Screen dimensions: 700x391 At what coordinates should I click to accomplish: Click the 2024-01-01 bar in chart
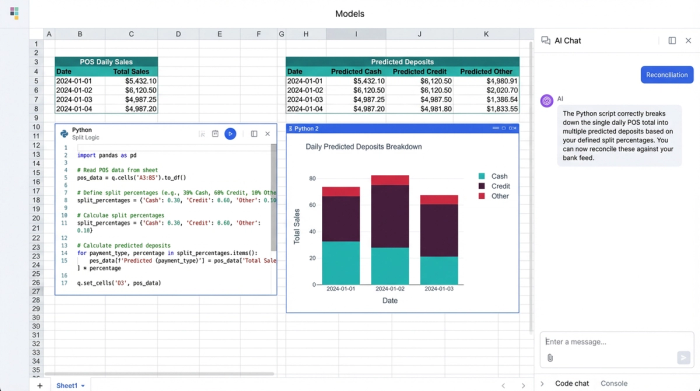coord(341,236)
